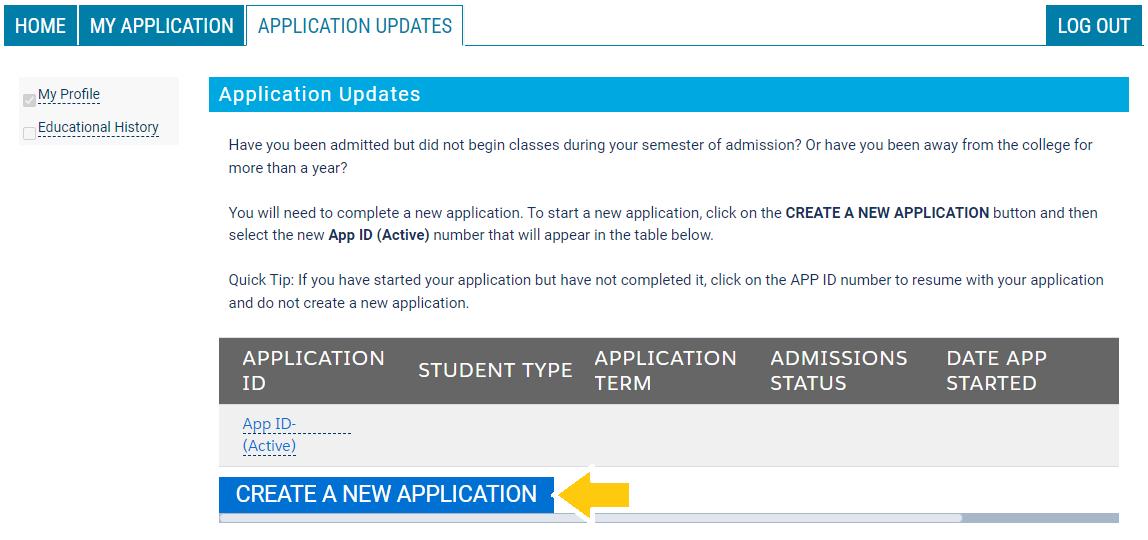
Task: Open the My Profile link
Action: point(69,95)
